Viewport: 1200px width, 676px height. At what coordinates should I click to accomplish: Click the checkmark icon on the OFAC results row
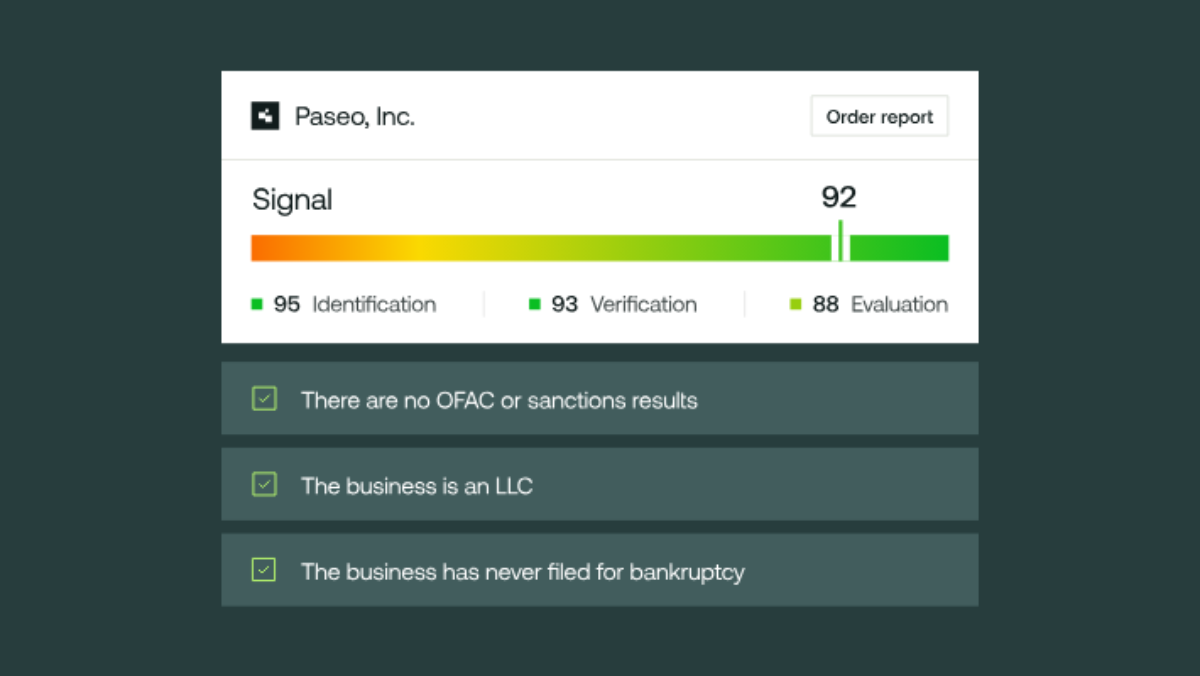point(263,398)
